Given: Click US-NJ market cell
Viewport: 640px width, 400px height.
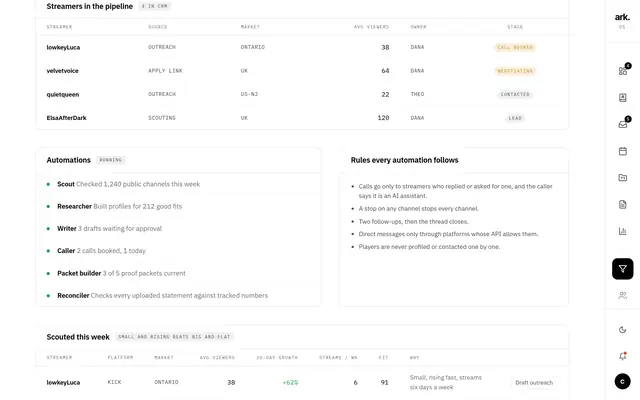Looking at the screenshot, I should (249, 94).
